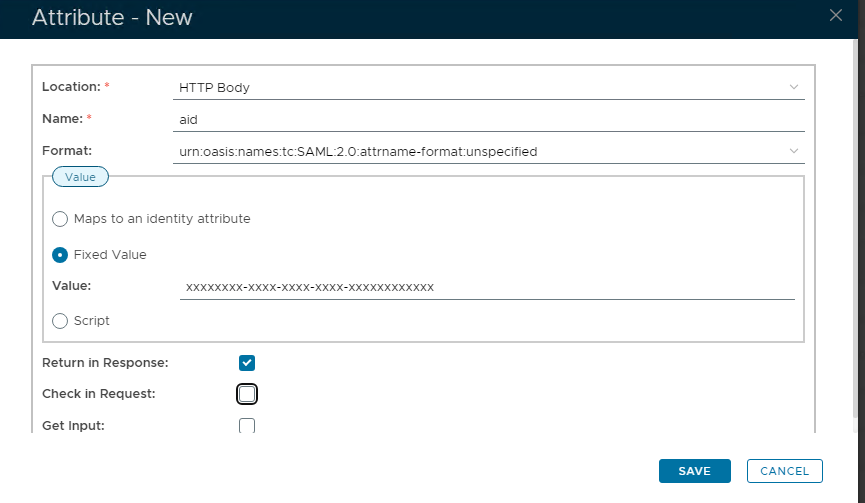Cancel the attribute dialog
This screenshot has height=503, width=865.
[784, 471]
